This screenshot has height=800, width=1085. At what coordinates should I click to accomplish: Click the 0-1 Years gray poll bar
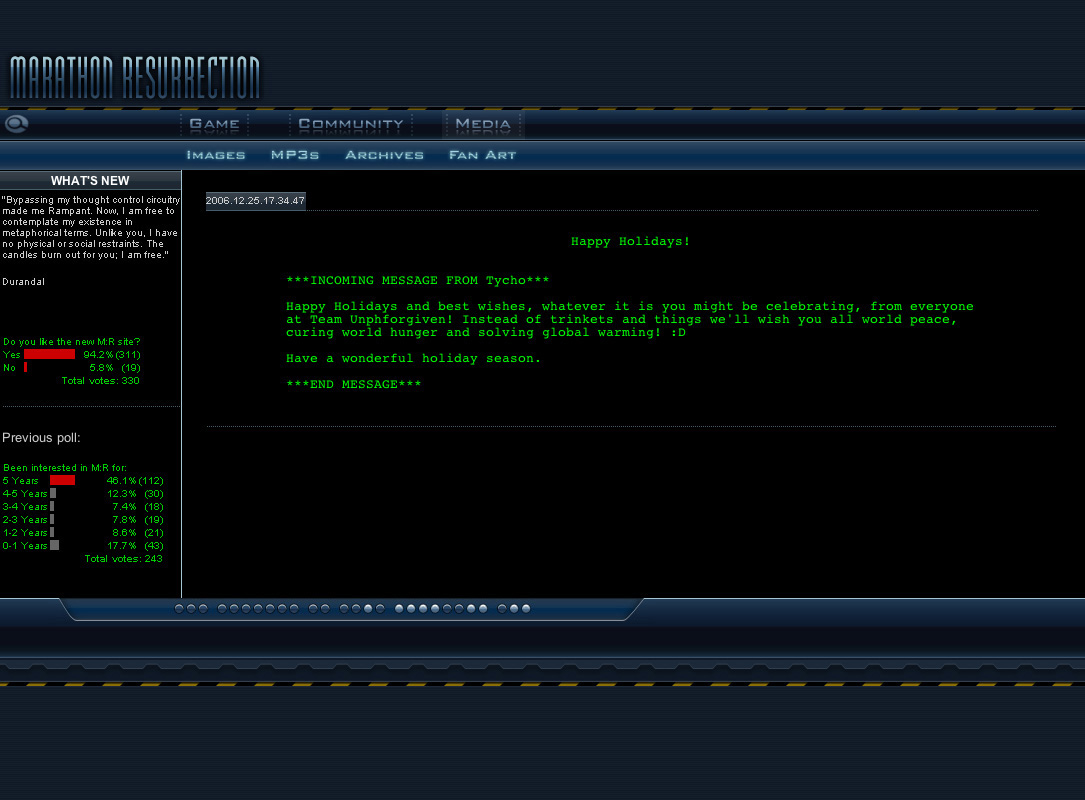pos(54,545)
